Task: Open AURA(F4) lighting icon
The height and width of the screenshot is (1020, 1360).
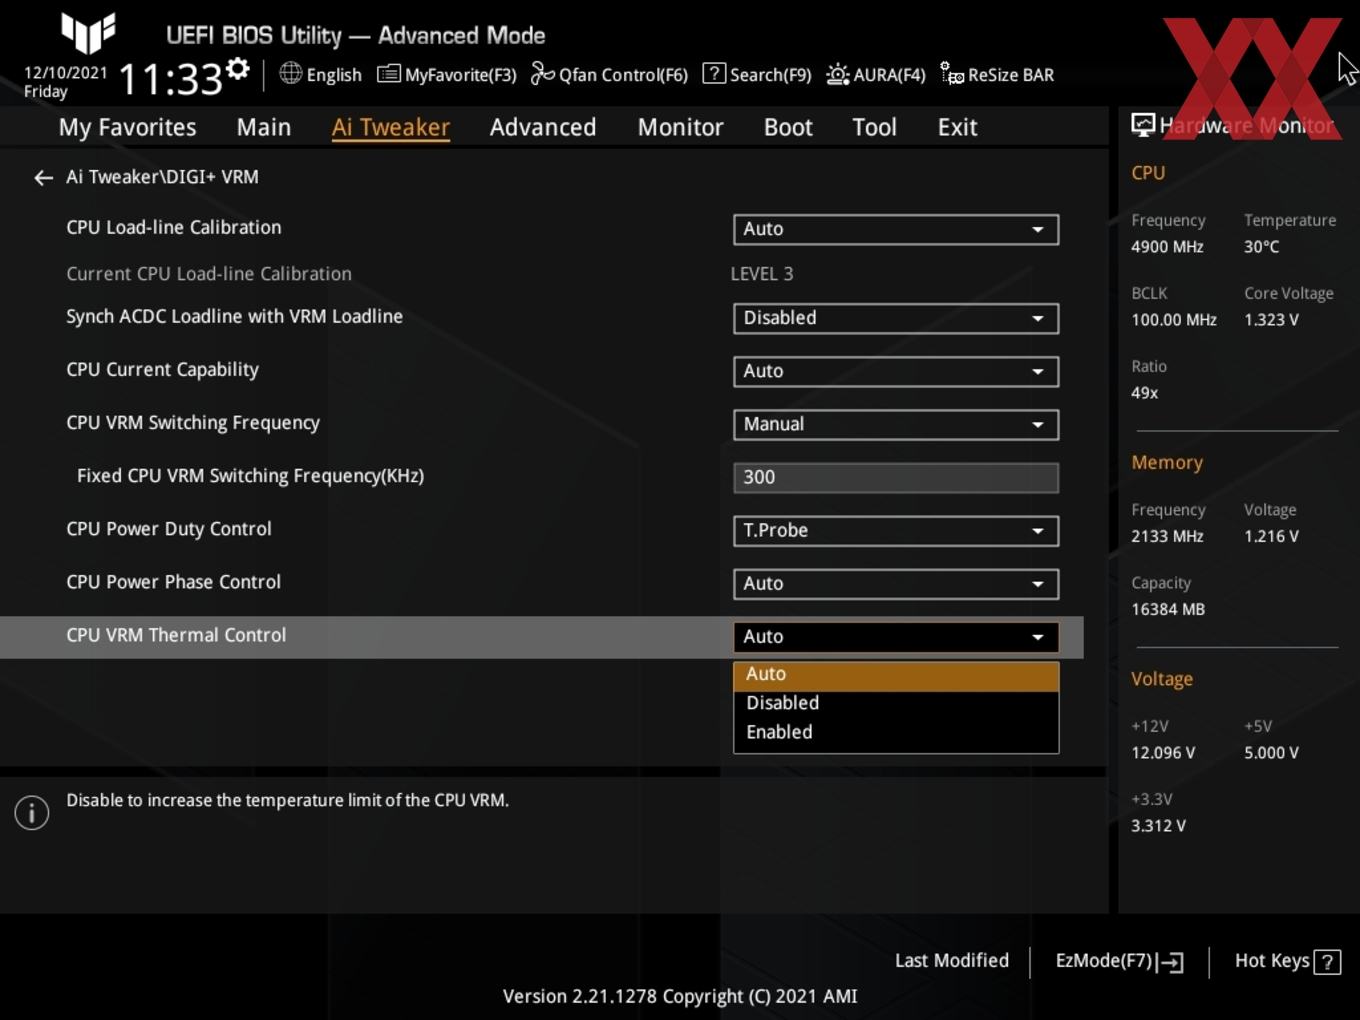Action: (x=837, y=74)
